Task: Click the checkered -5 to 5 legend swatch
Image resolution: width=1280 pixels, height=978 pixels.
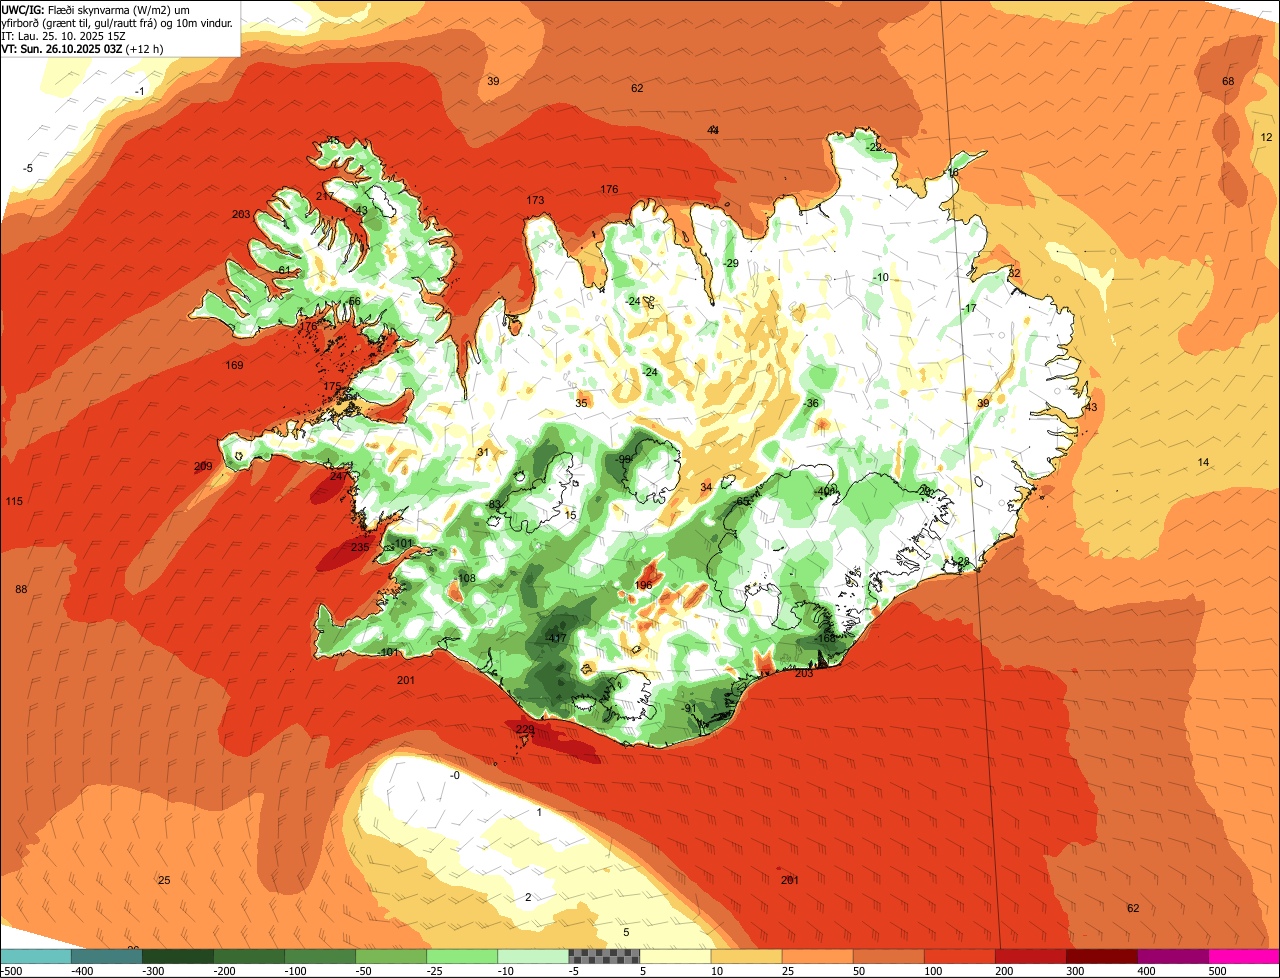Action: (x=604, y=957)
